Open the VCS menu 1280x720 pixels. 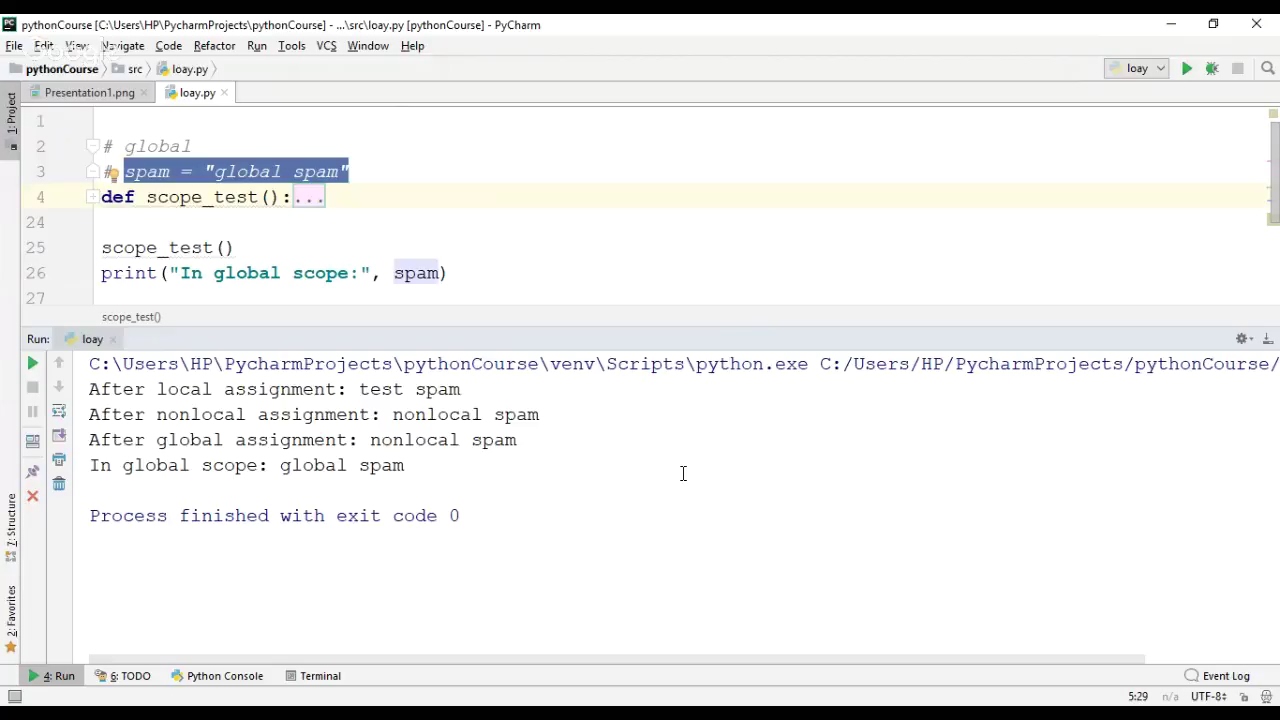[x=326, y=46]
